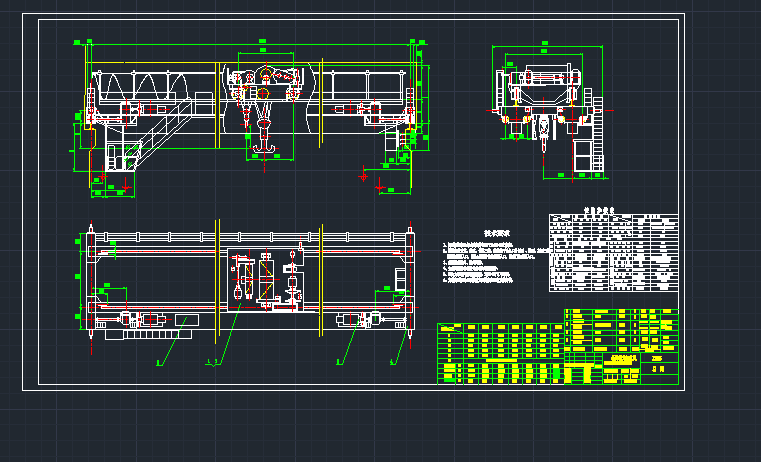Click the green parts list table at bottom
Viewport: 761px width, 462px height.
coord(500,353)
